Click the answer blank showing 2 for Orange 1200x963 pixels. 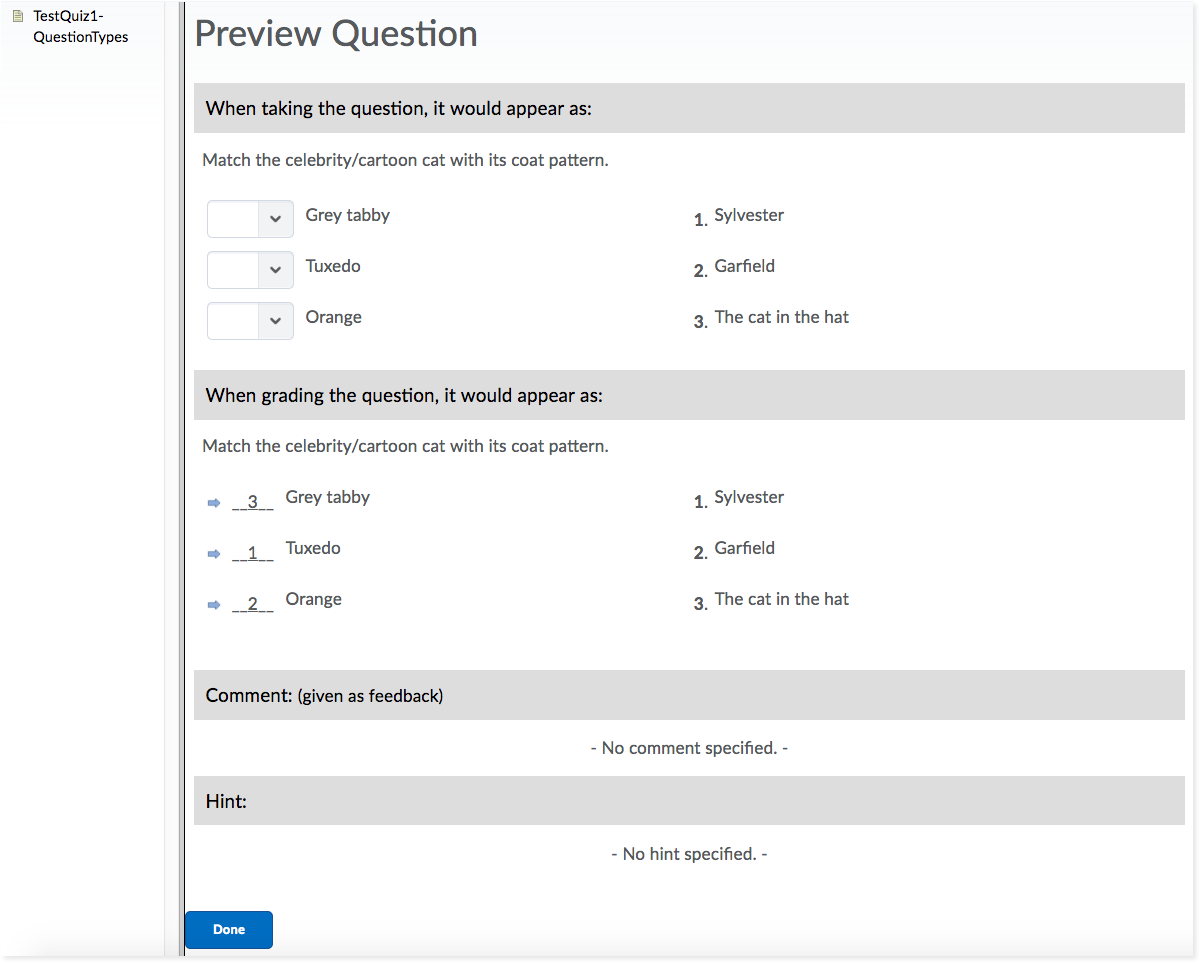(253, 604)
